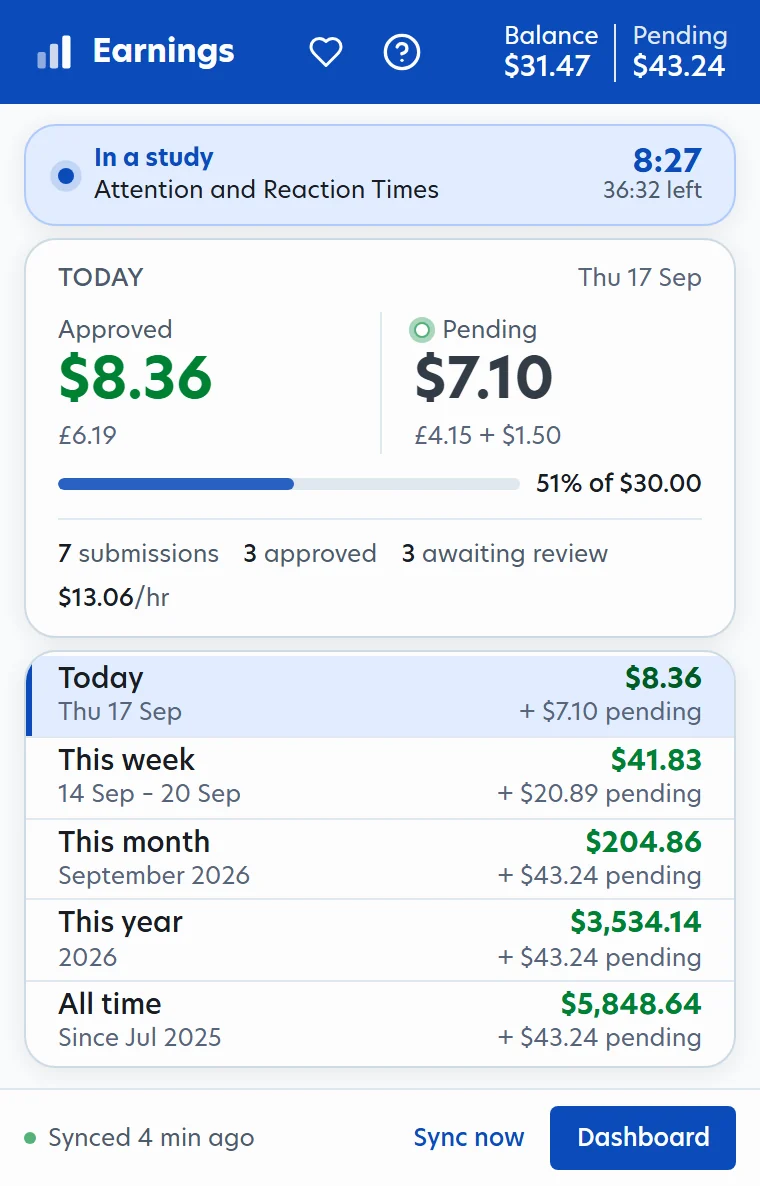Click the 36:32 left text

[652, 190]
